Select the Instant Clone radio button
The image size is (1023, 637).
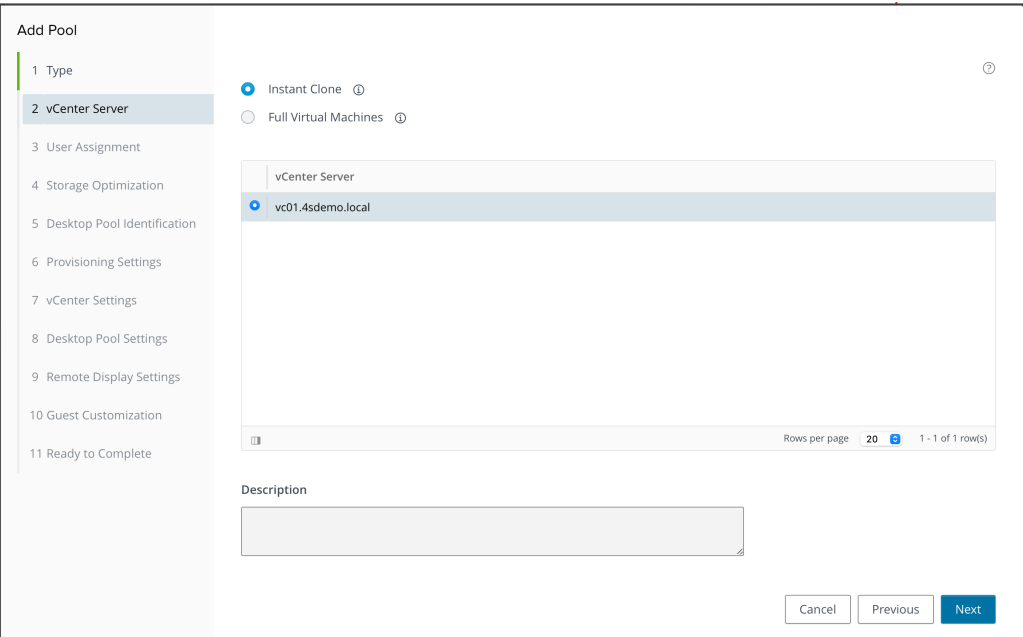pos(248,89)
